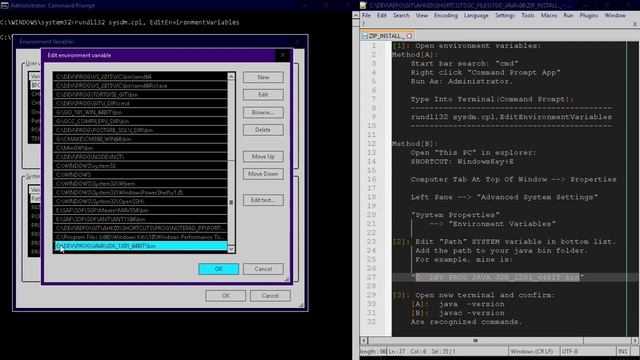Click the Notepad++ title bar app icon
The image size is (640, 360).
pos(363,5)
